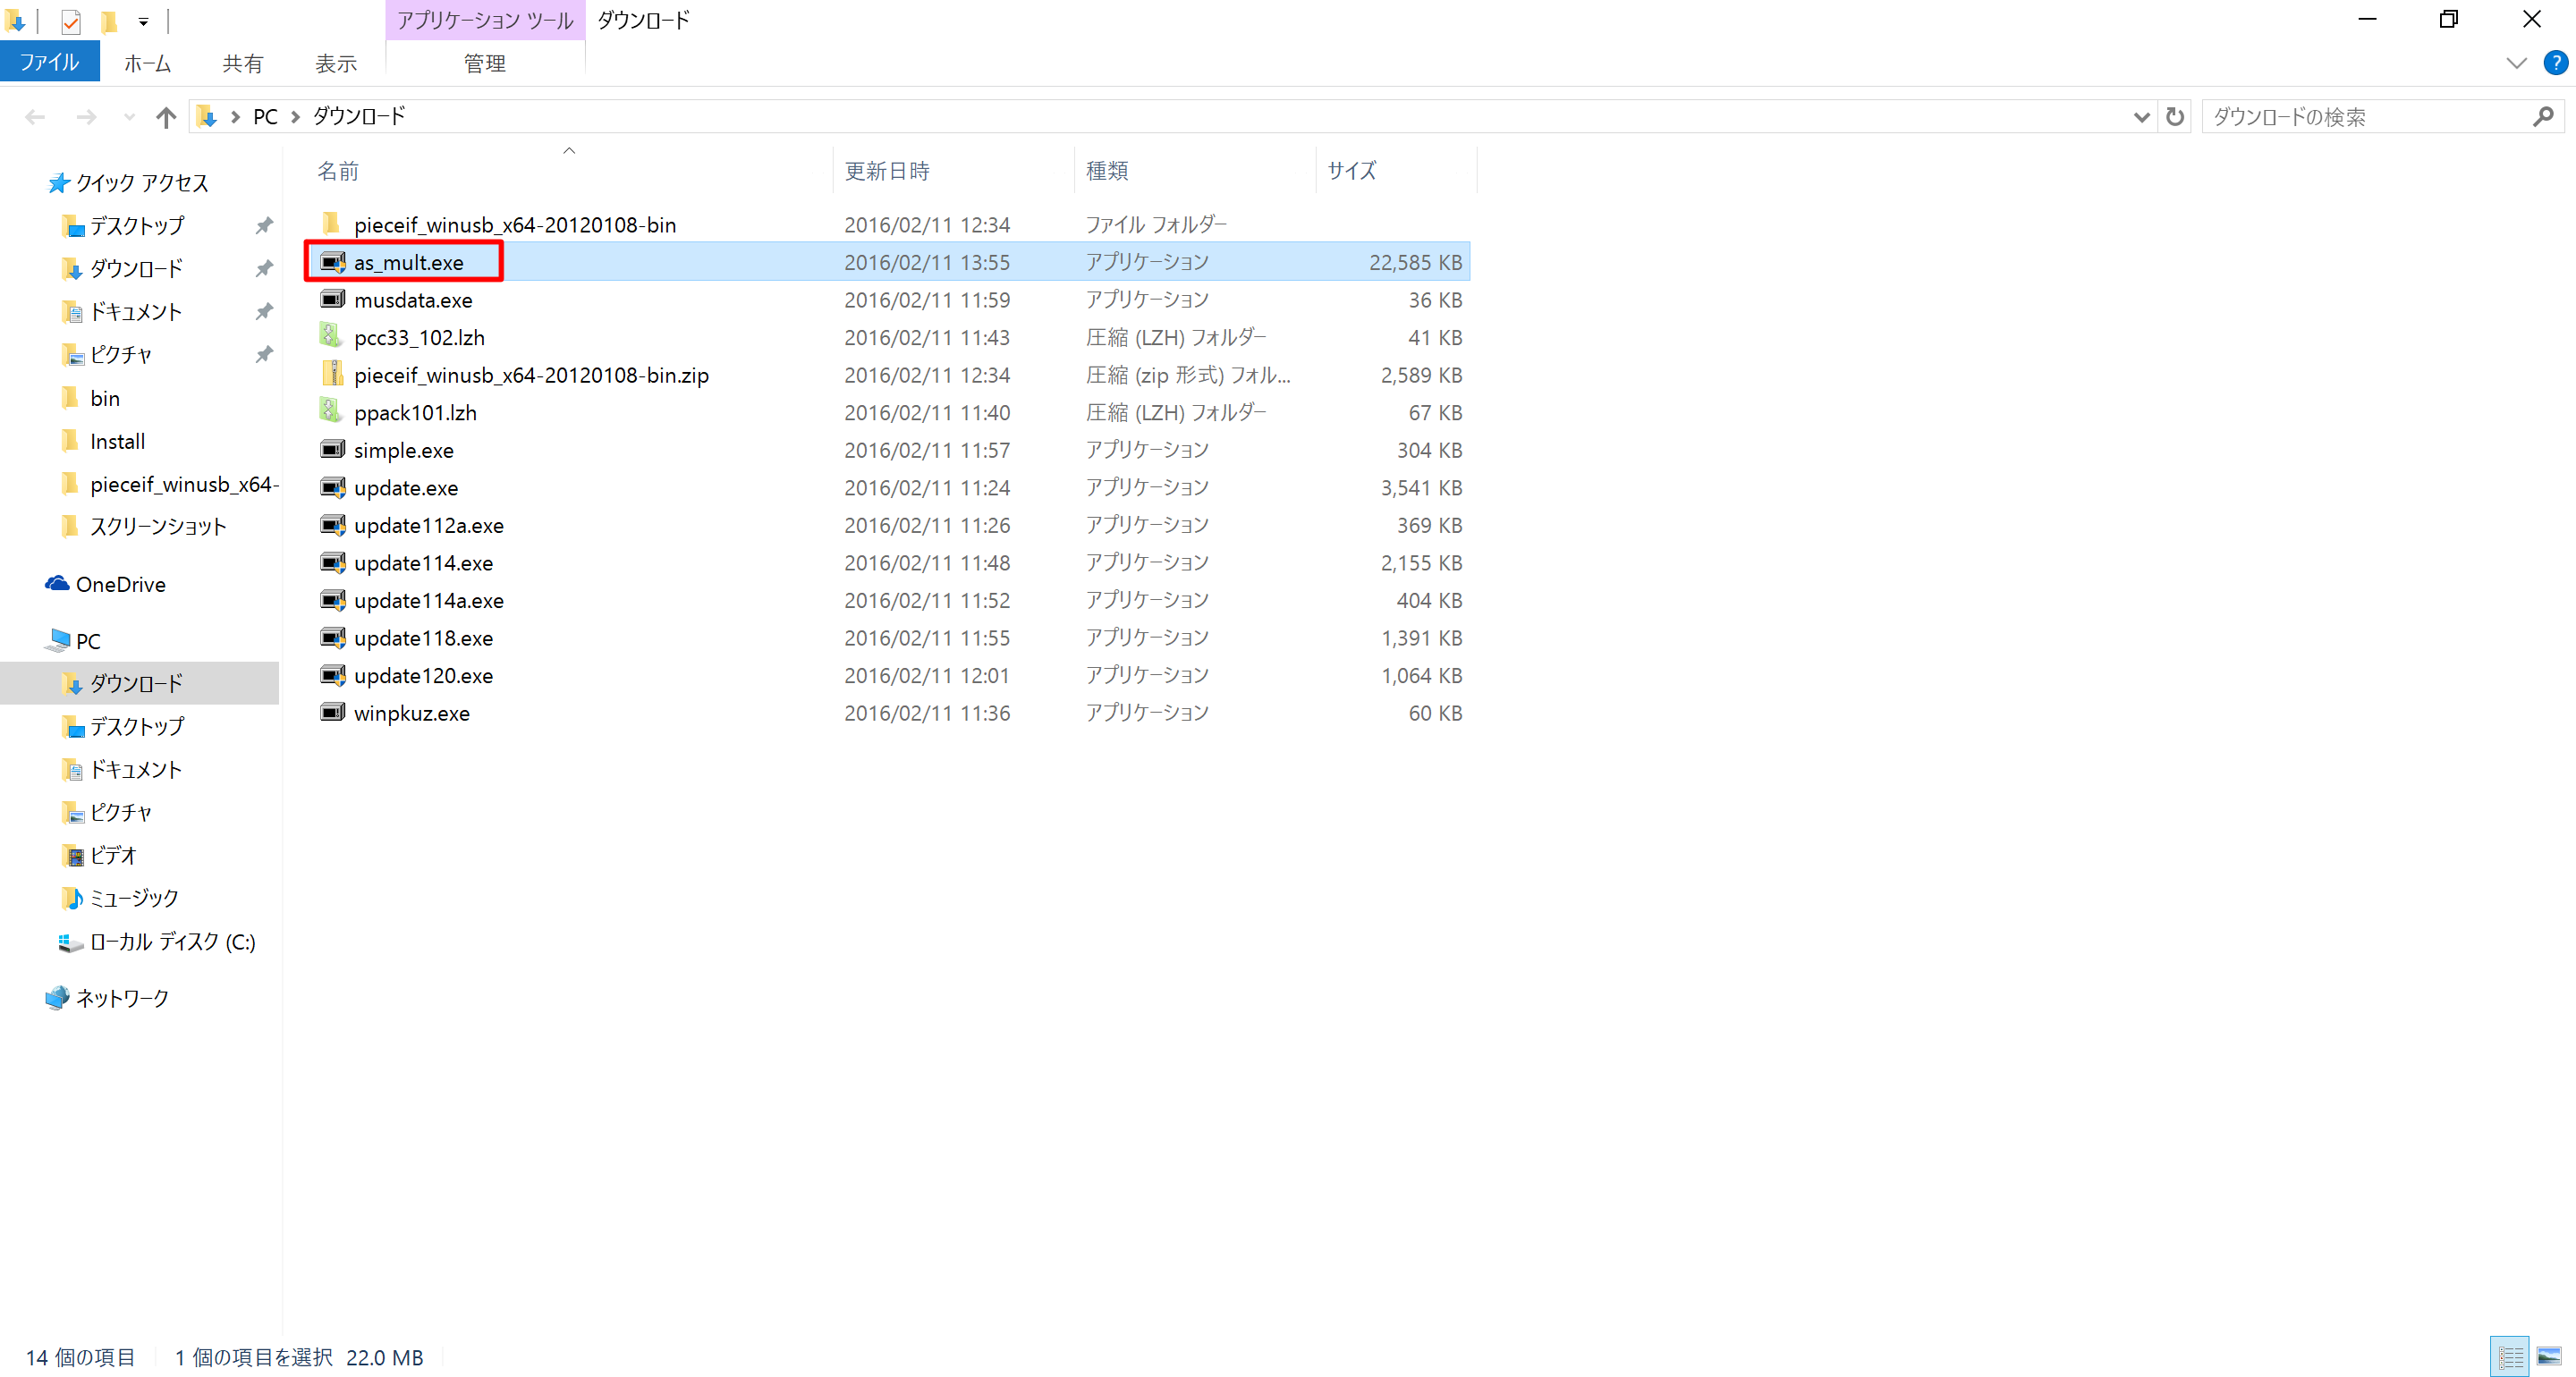This screenshot has height=1377, width=2576.
Task: Select ローカル ディスク (C:) drive
Action: (172, 941)
